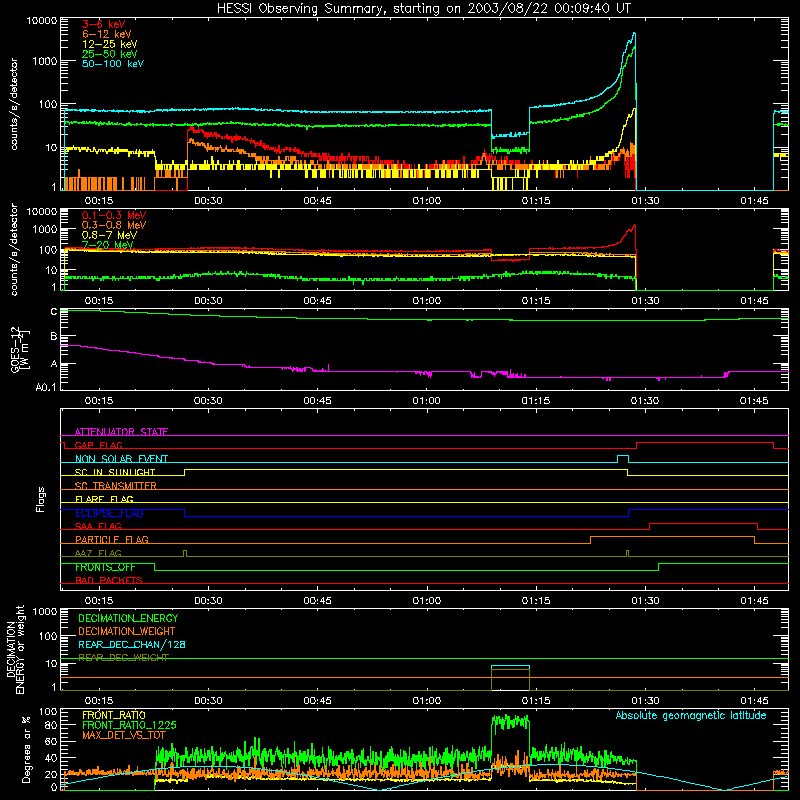Click the Absolute geomagnetic latitude label

pyautogui.click(x=691, y=716)
